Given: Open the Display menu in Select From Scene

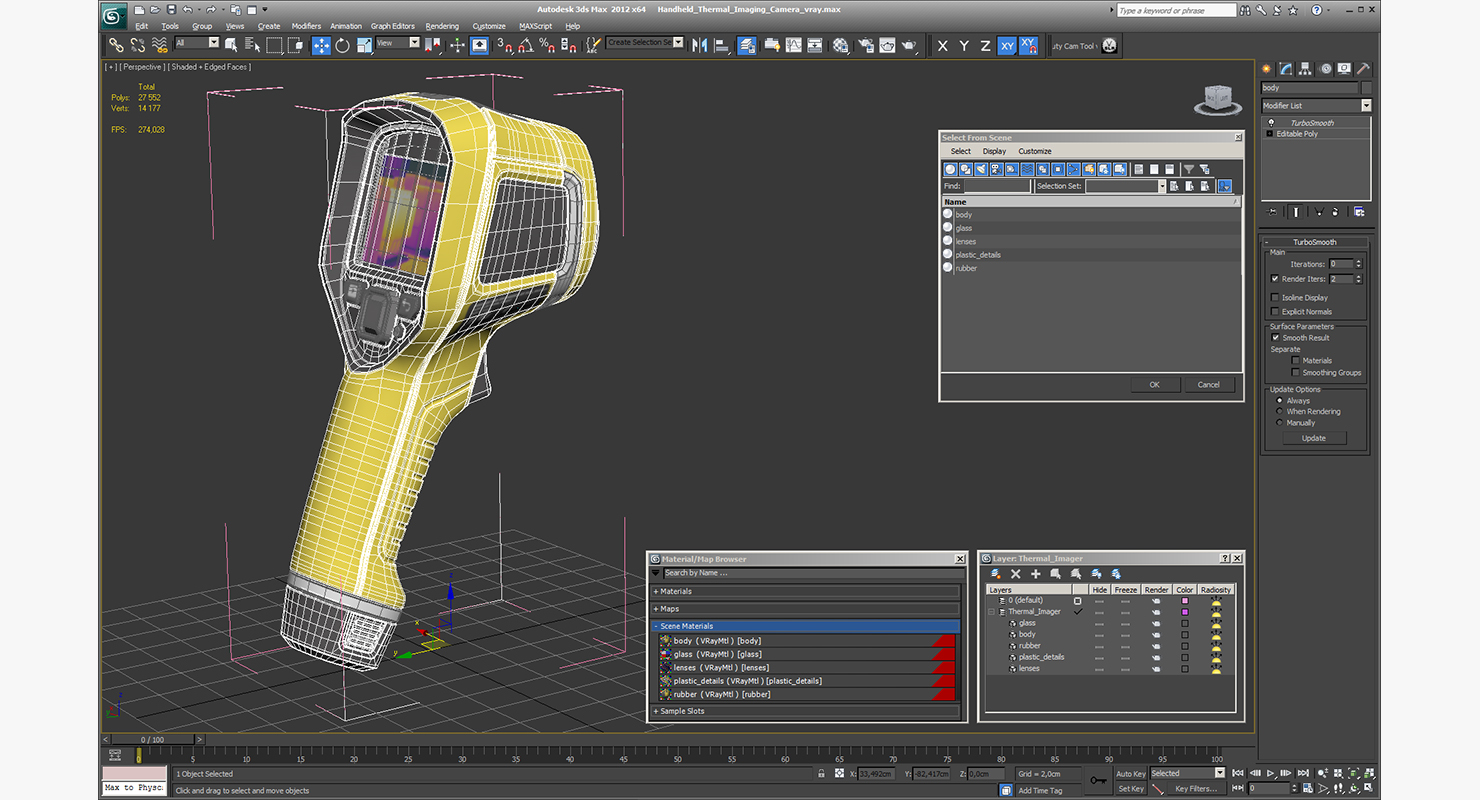Looking at the screenshot, I should pos(994,151).
